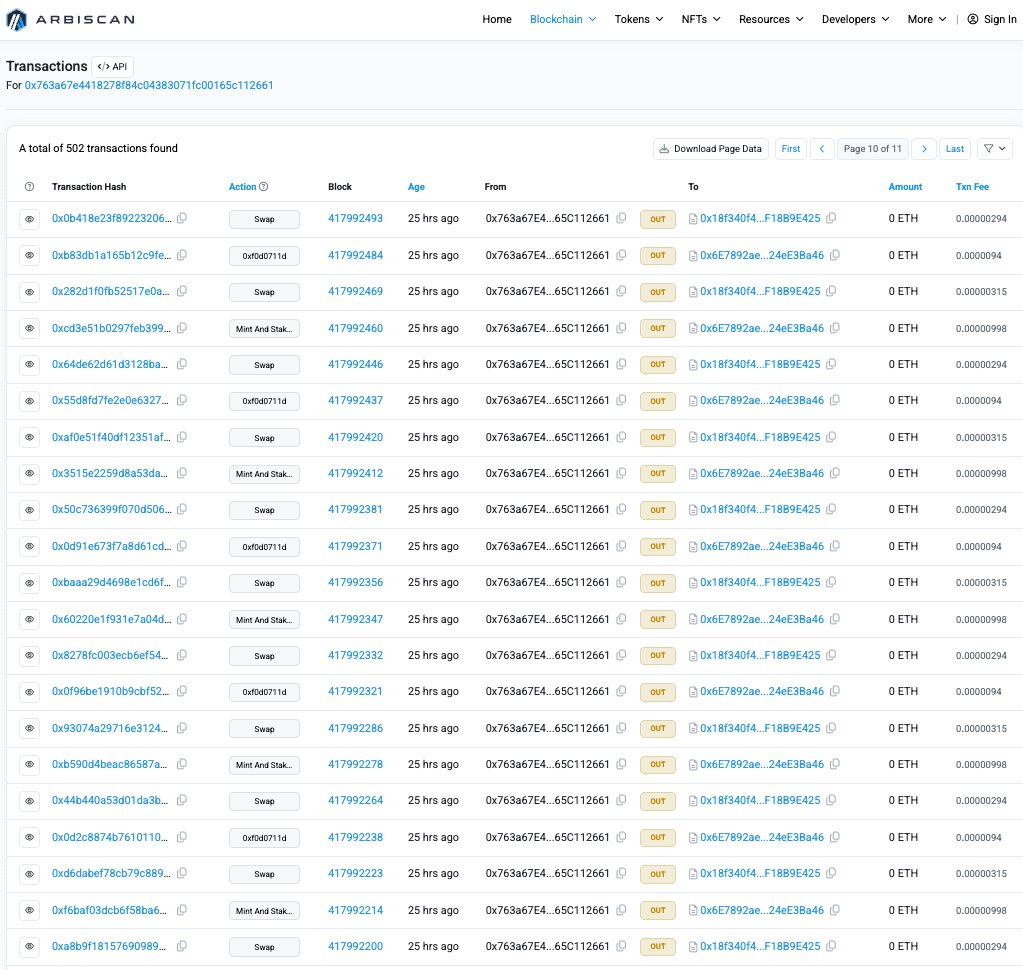The width and height of the screenshot is (1023, 970).
Task: Copy transaction hash 0x282d1f0fb52517e0a
Action: (182, 291)
